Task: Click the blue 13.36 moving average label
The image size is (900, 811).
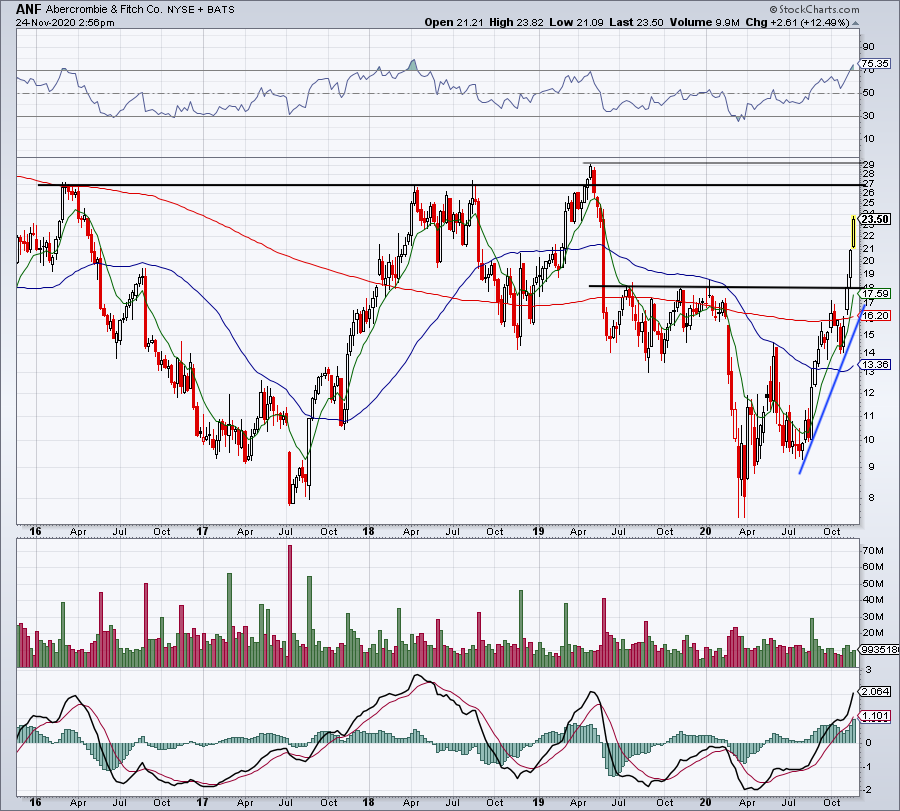Action: click(x=875, y=364)
